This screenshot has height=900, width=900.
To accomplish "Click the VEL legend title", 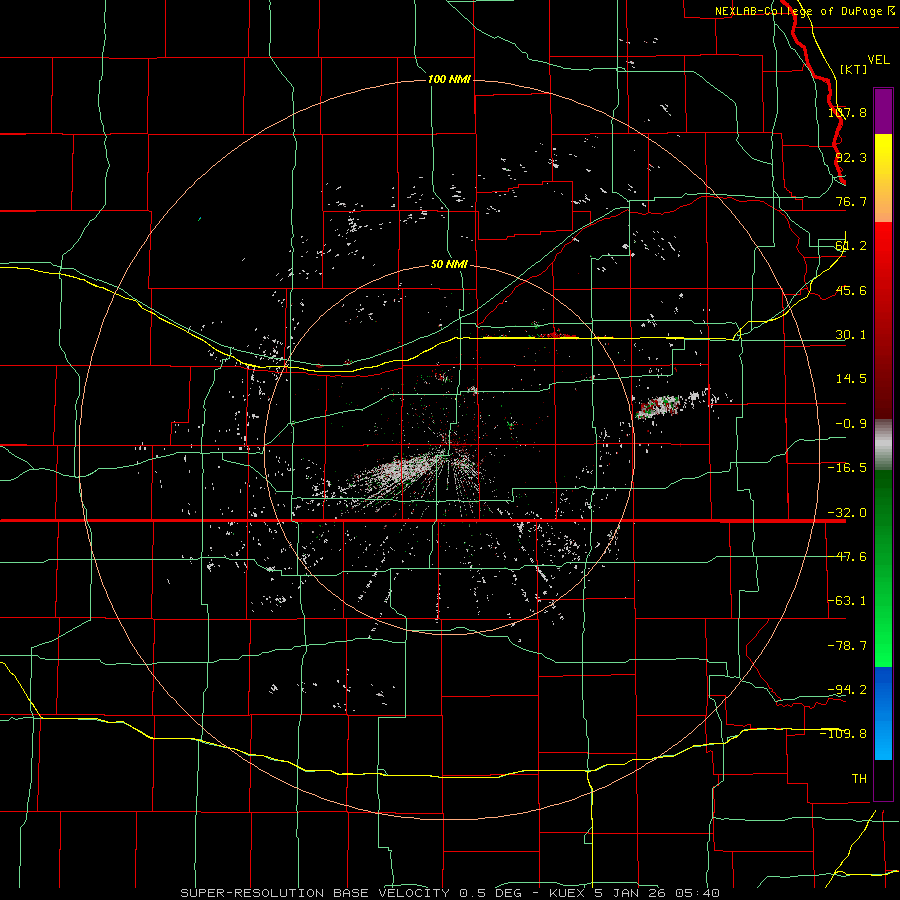I will coord(878,60).
